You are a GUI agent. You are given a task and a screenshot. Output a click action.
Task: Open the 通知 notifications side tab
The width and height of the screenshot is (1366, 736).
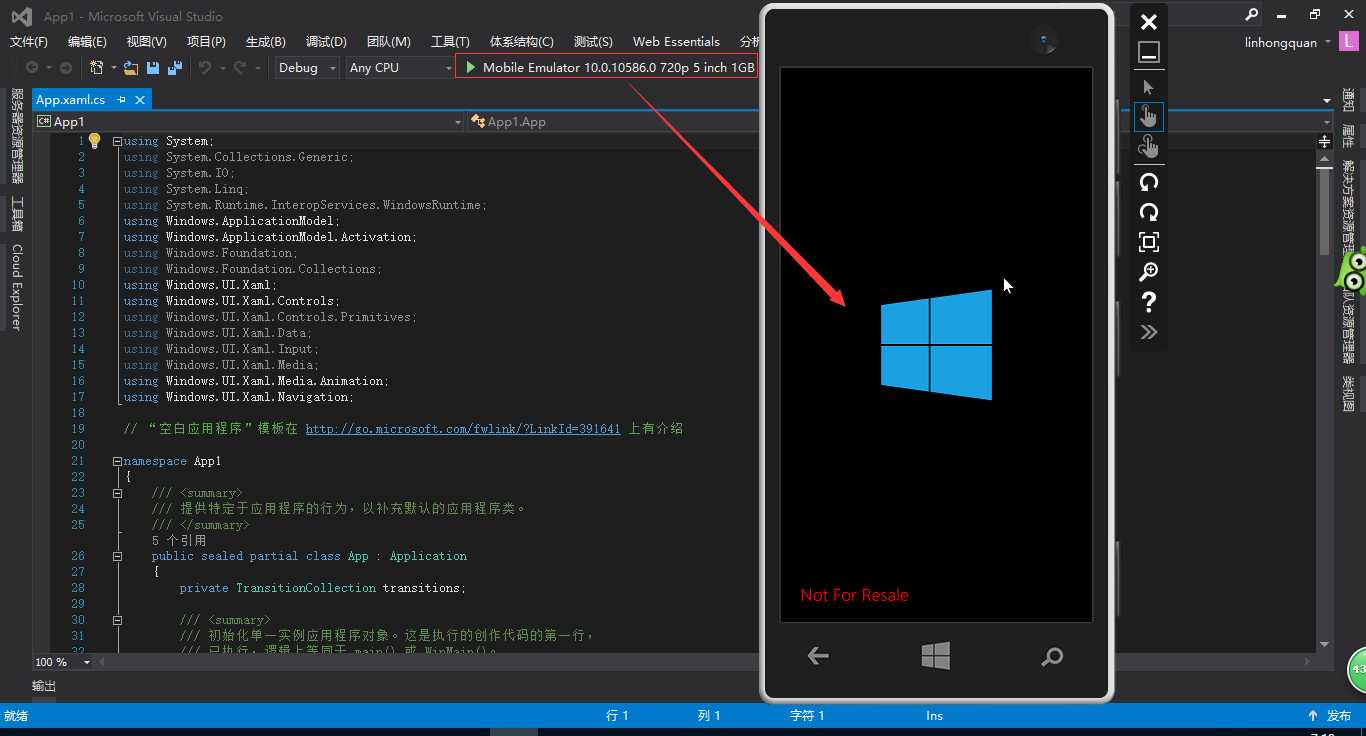tap(1348, 101)
